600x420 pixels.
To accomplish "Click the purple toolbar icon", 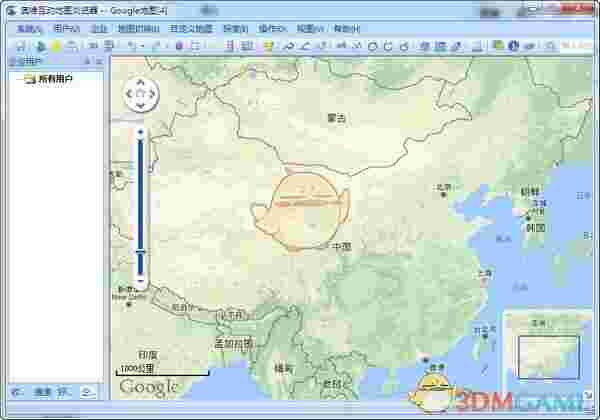I will (x=179, y=46).
